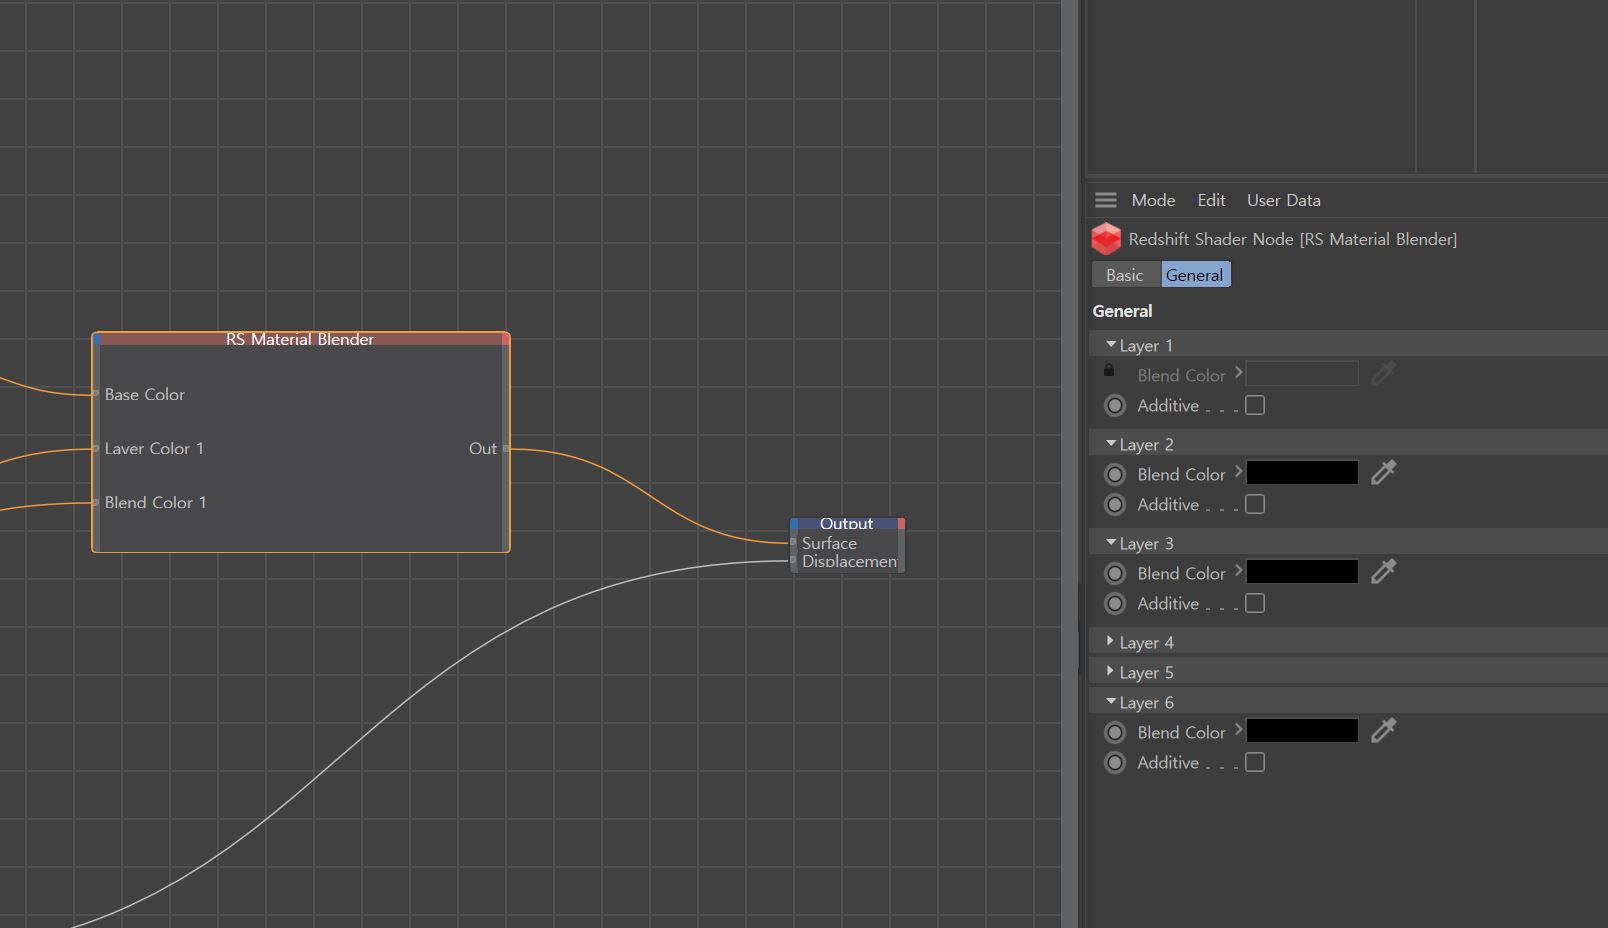Viewport: 1608px width, 928px height.
Task: Switch to the General tab
Action: click(1195, 275)
